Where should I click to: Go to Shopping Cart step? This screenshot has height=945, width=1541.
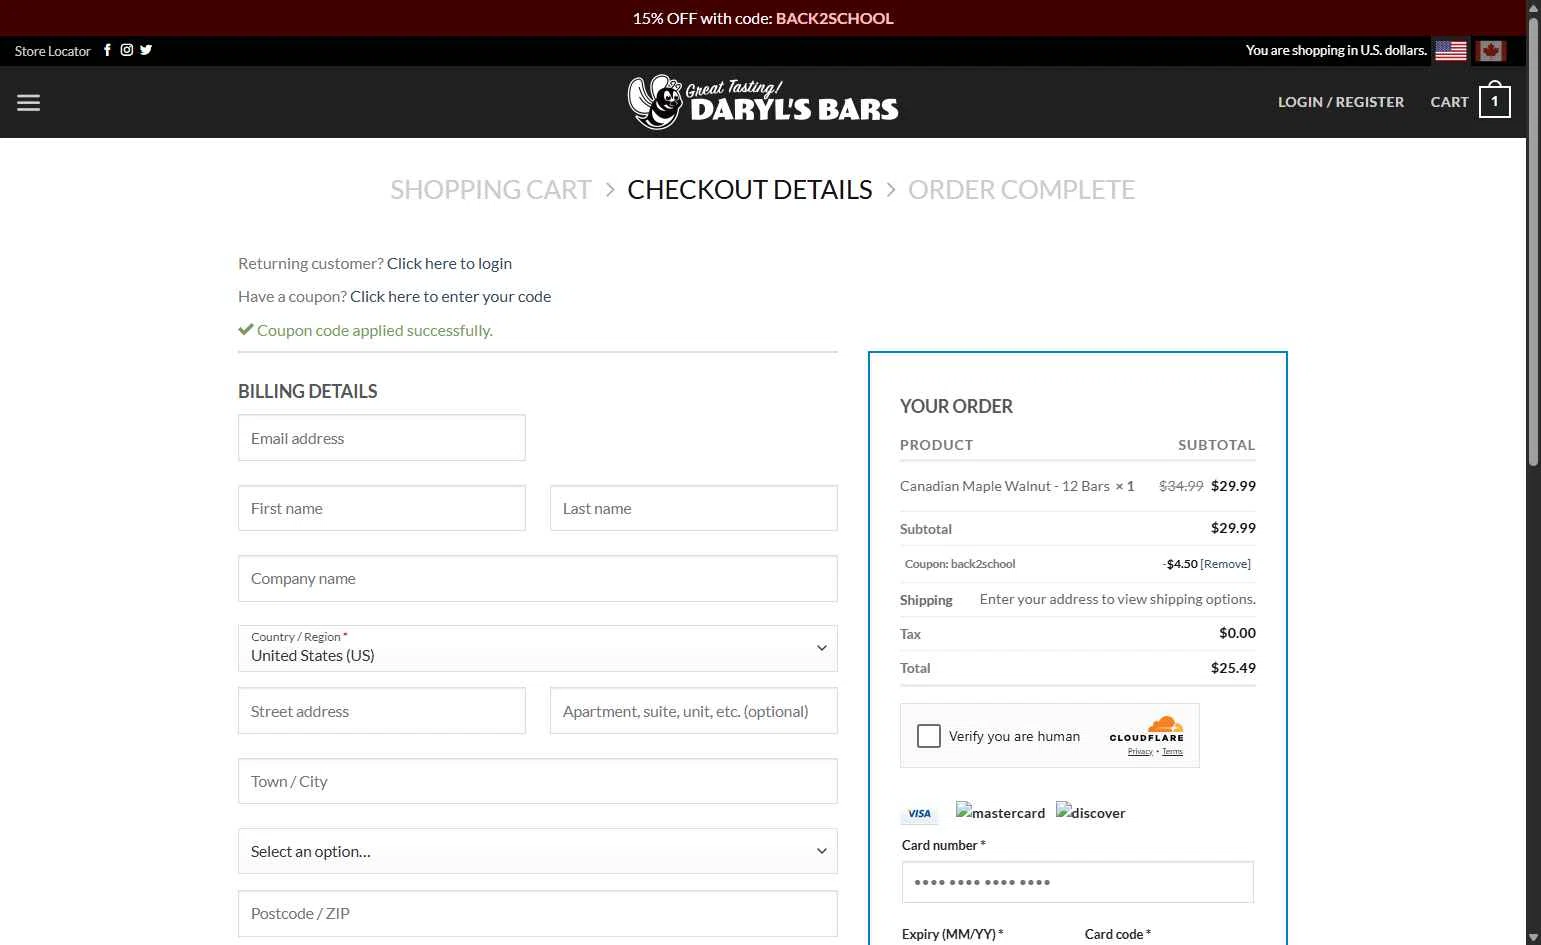(491, 190)
